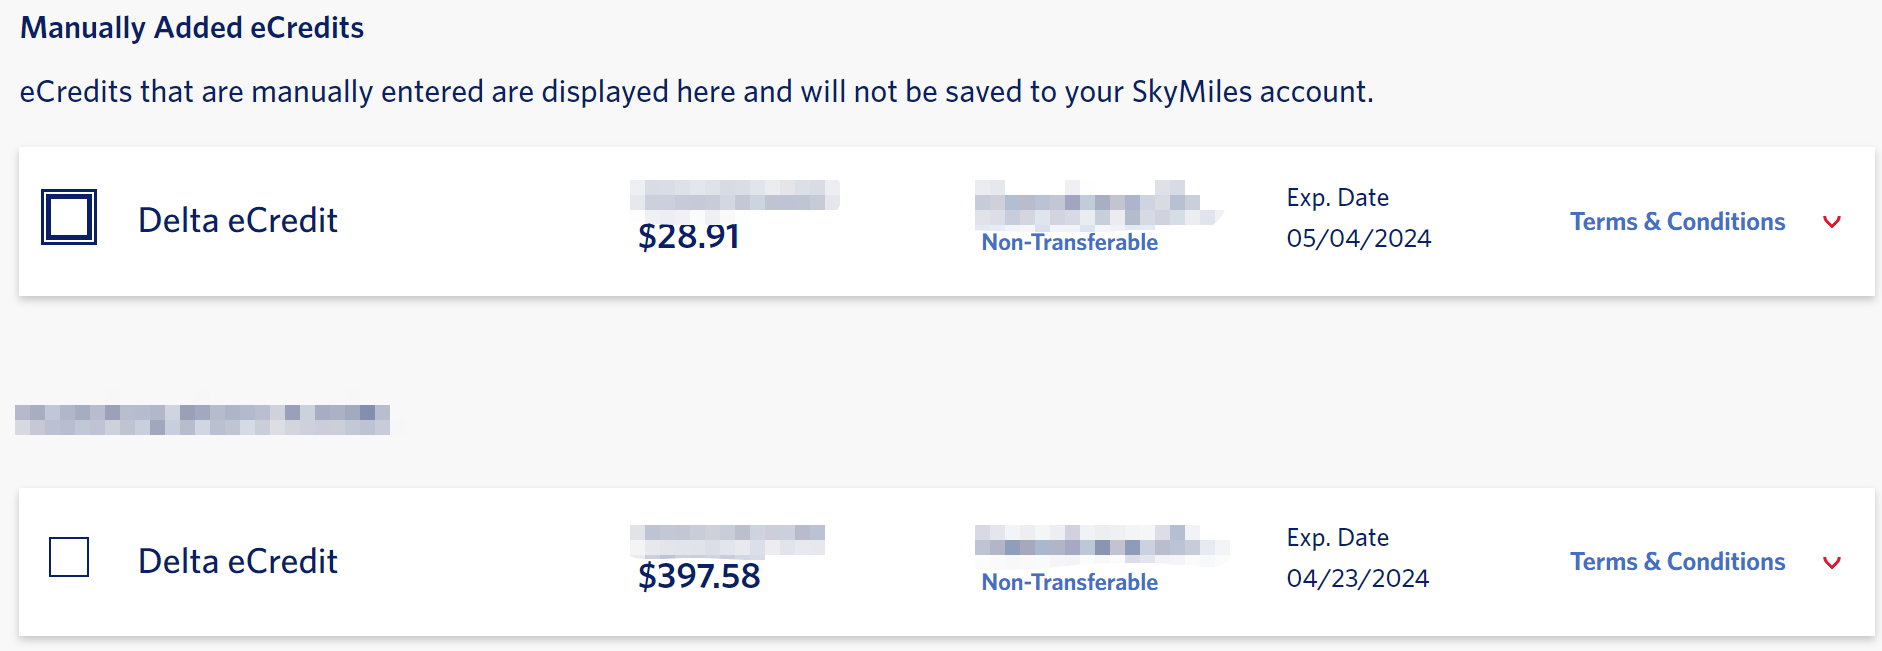The image size is (1882, 651).
Task: Expand the red chevron on the $28.91 eCredit
Action: [1832, 222]
